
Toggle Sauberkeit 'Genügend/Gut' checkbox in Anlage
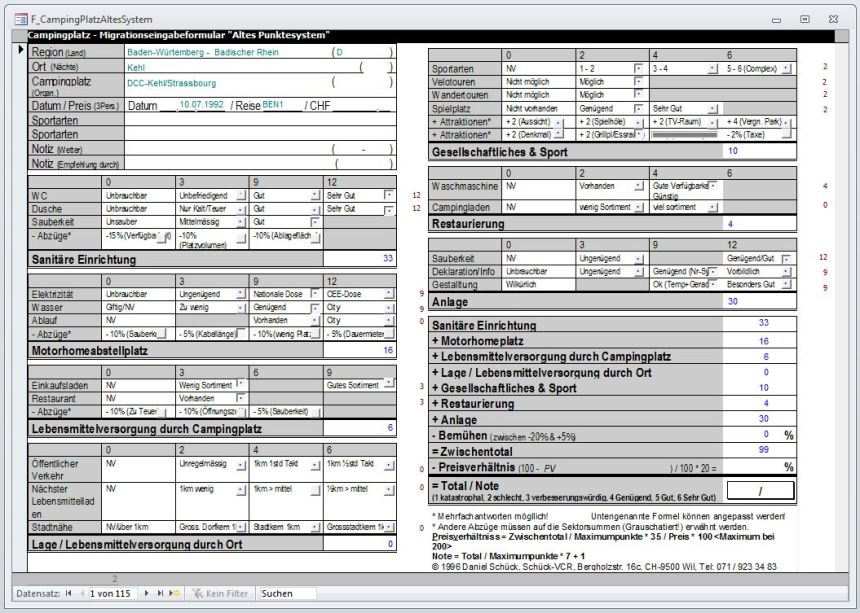787,258
